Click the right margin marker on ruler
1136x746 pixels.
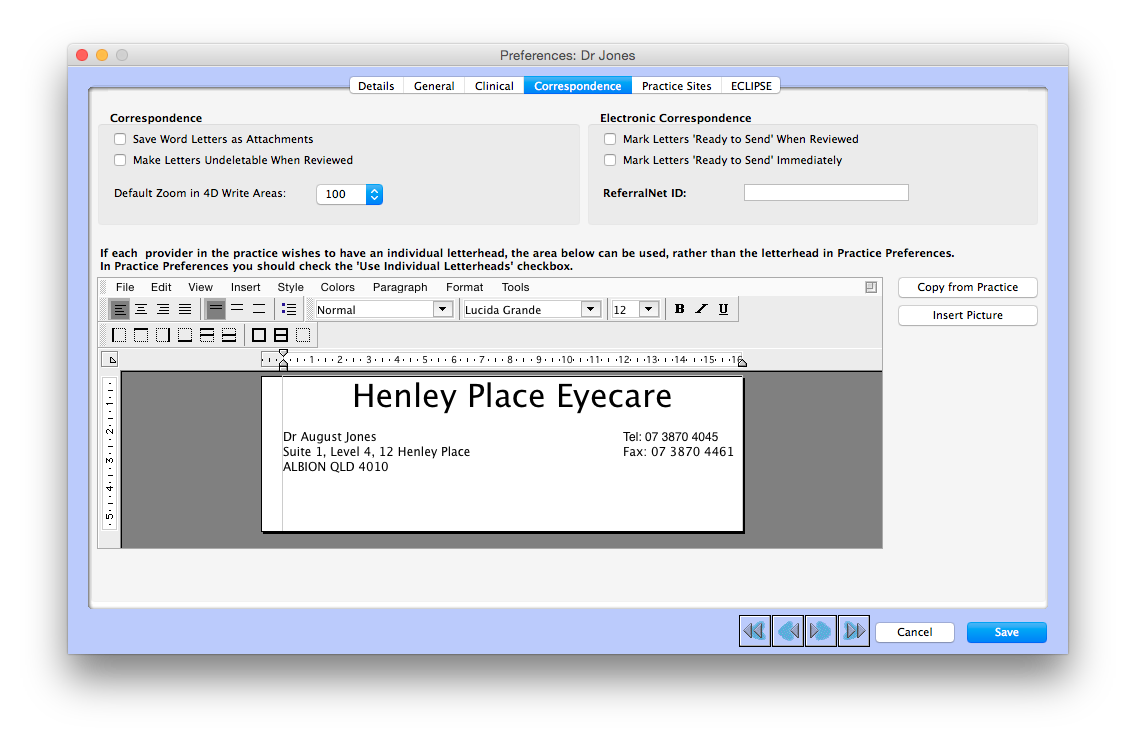[742, 361]
